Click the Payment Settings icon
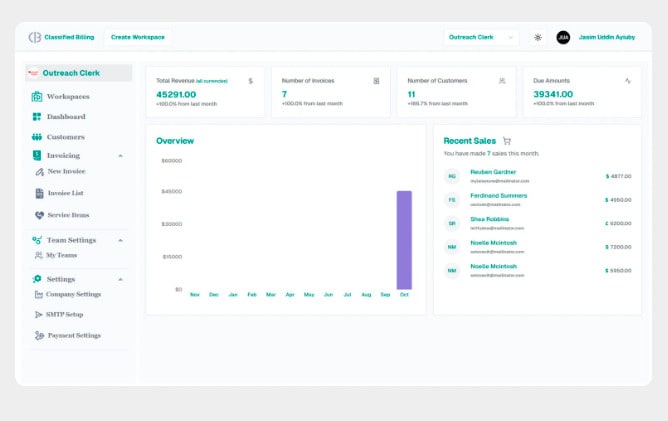Viewport: 668px width, 421px height. pyautogui.click(x=38, y=335)
